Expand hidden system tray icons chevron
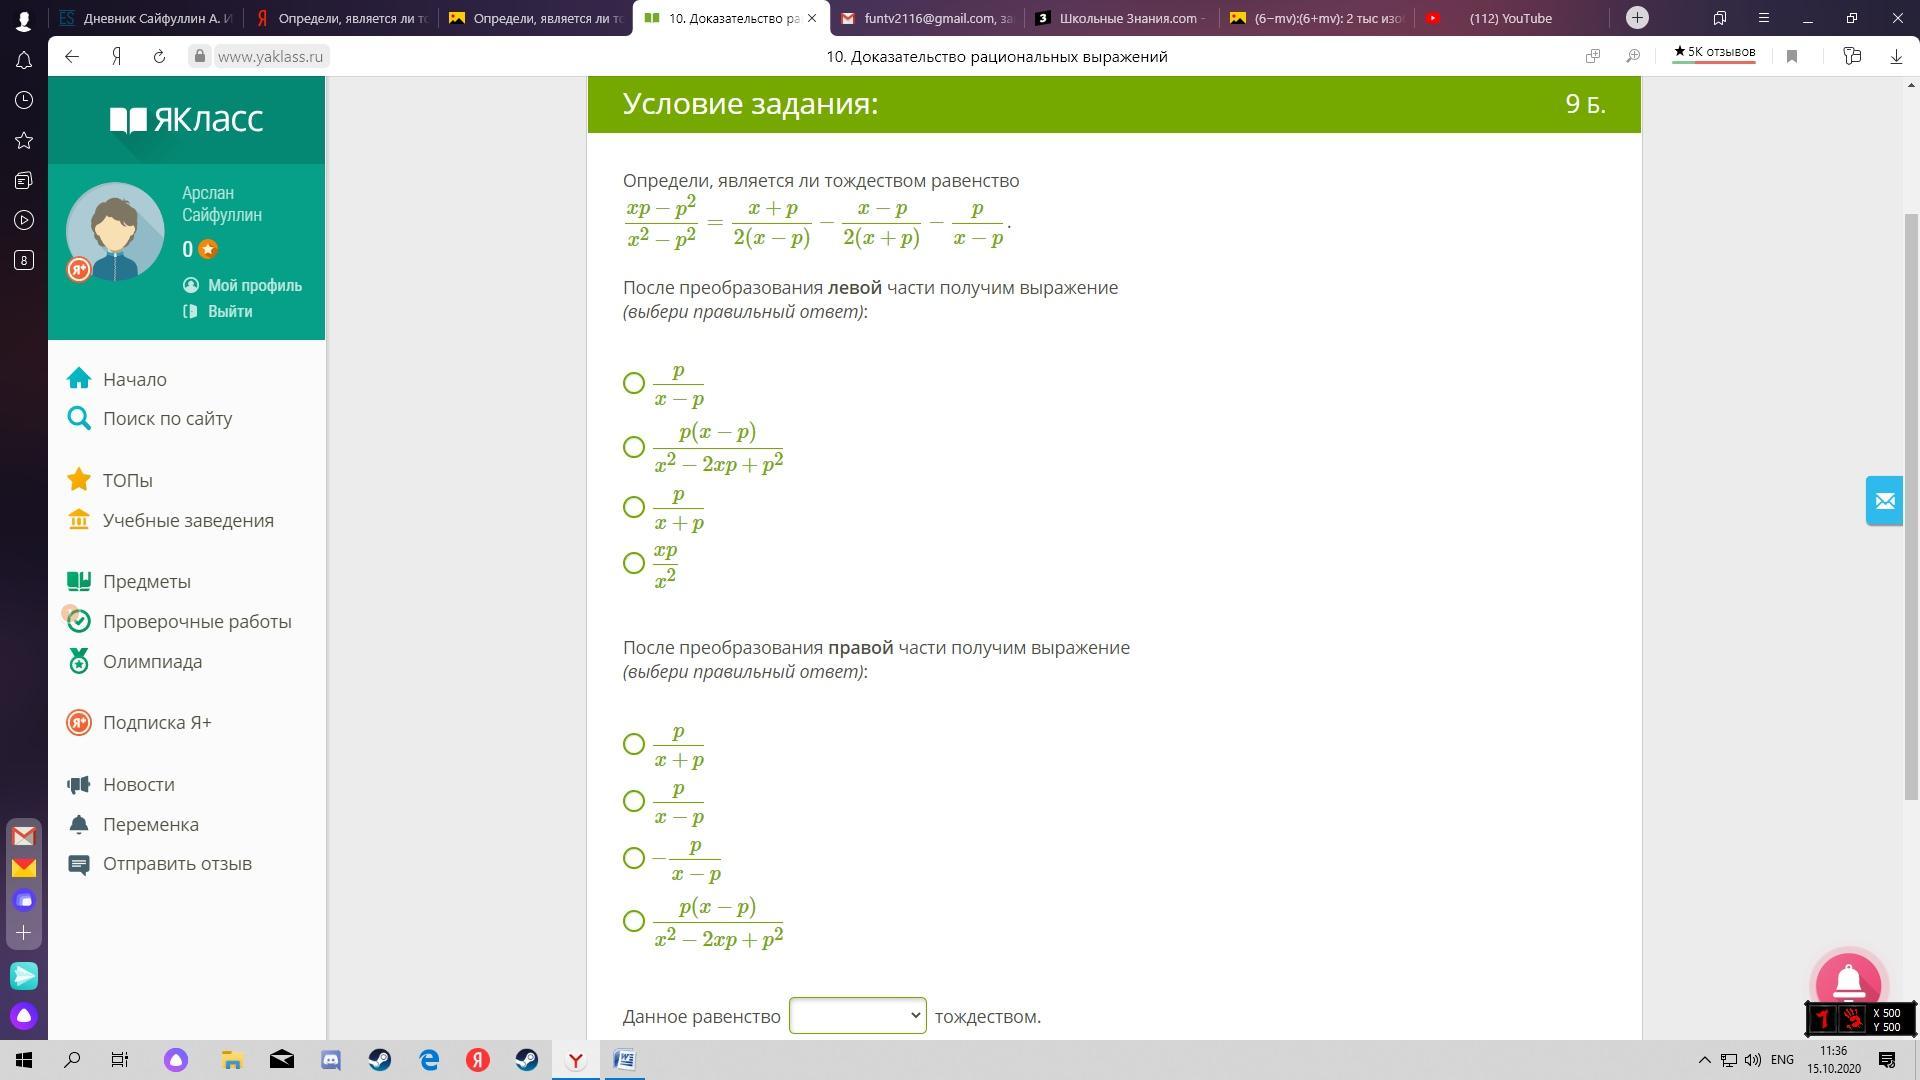Image resolution: width=1920 pixels, height=1080 pixels. coord(1705,1060)
